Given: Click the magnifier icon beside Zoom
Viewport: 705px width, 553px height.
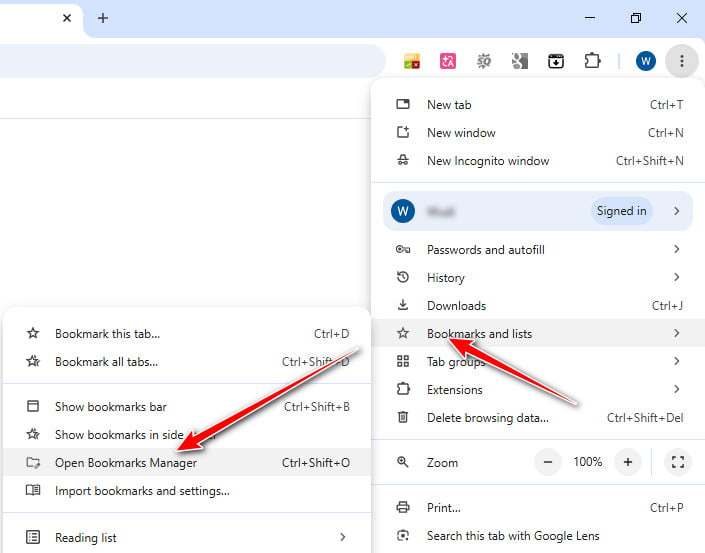Looking at the screenshot, I should (403, 462).
